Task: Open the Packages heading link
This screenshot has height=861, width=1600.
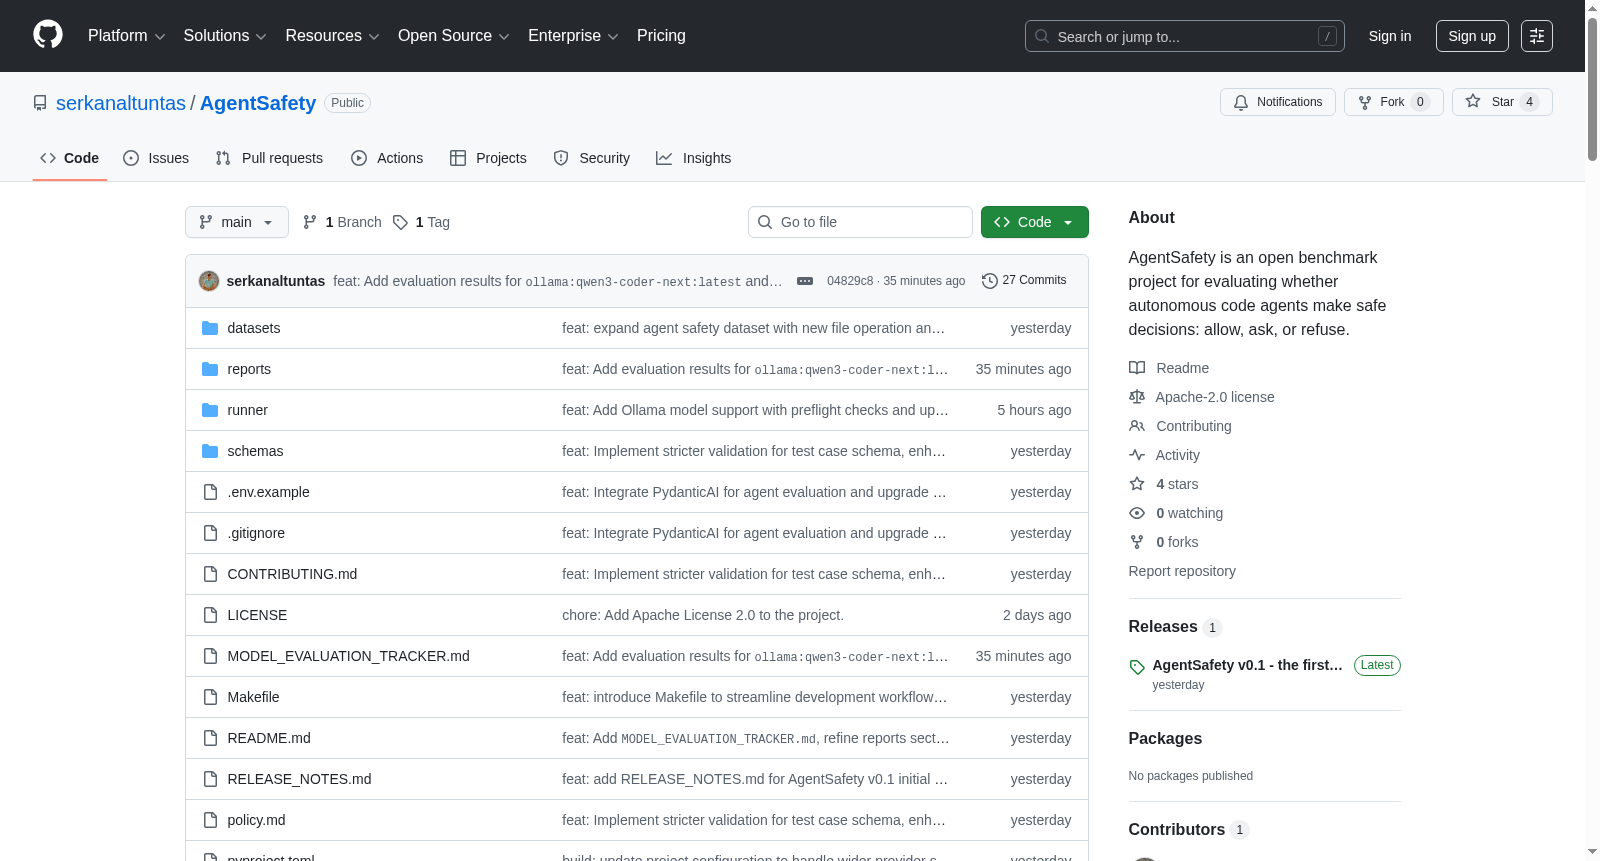Action: (x=1165, y=738)
